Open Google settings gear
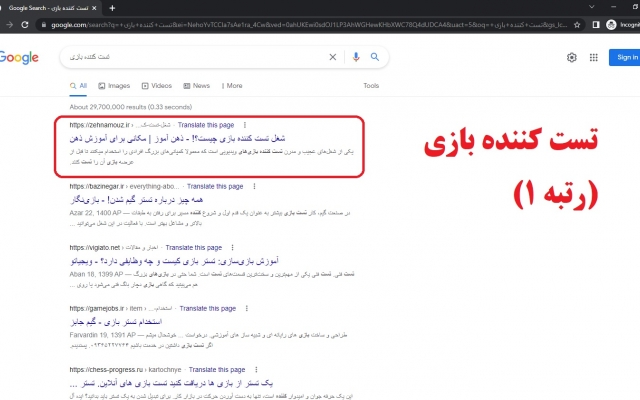Image resolution: width=640 pixels, height=400 pixels. (x=571, y=58)
